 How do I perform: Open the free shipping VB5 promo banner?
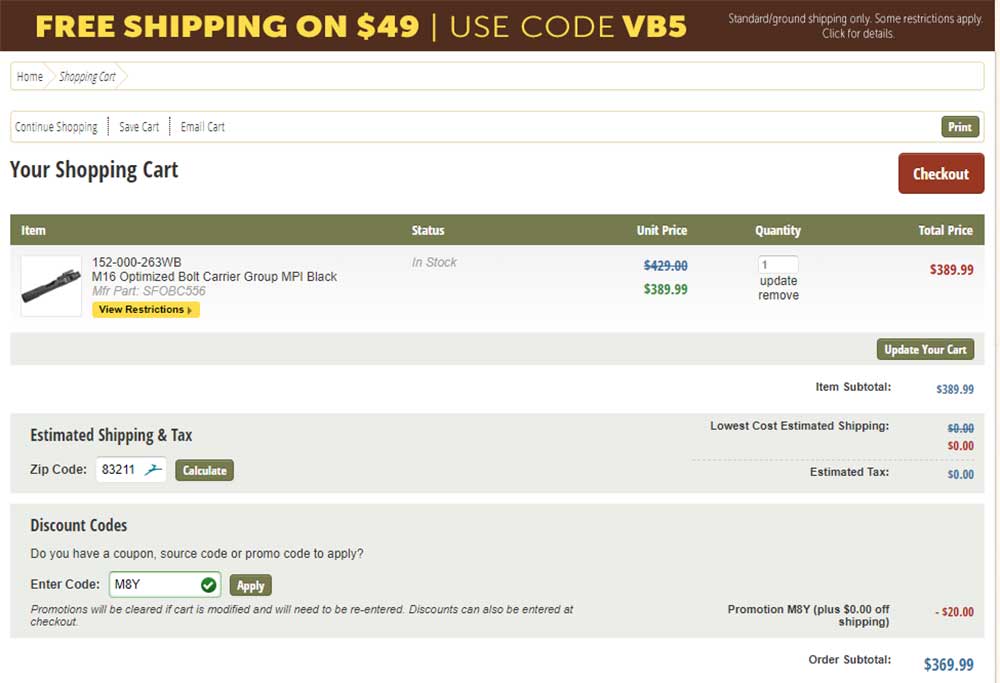[x=497, y=26]
